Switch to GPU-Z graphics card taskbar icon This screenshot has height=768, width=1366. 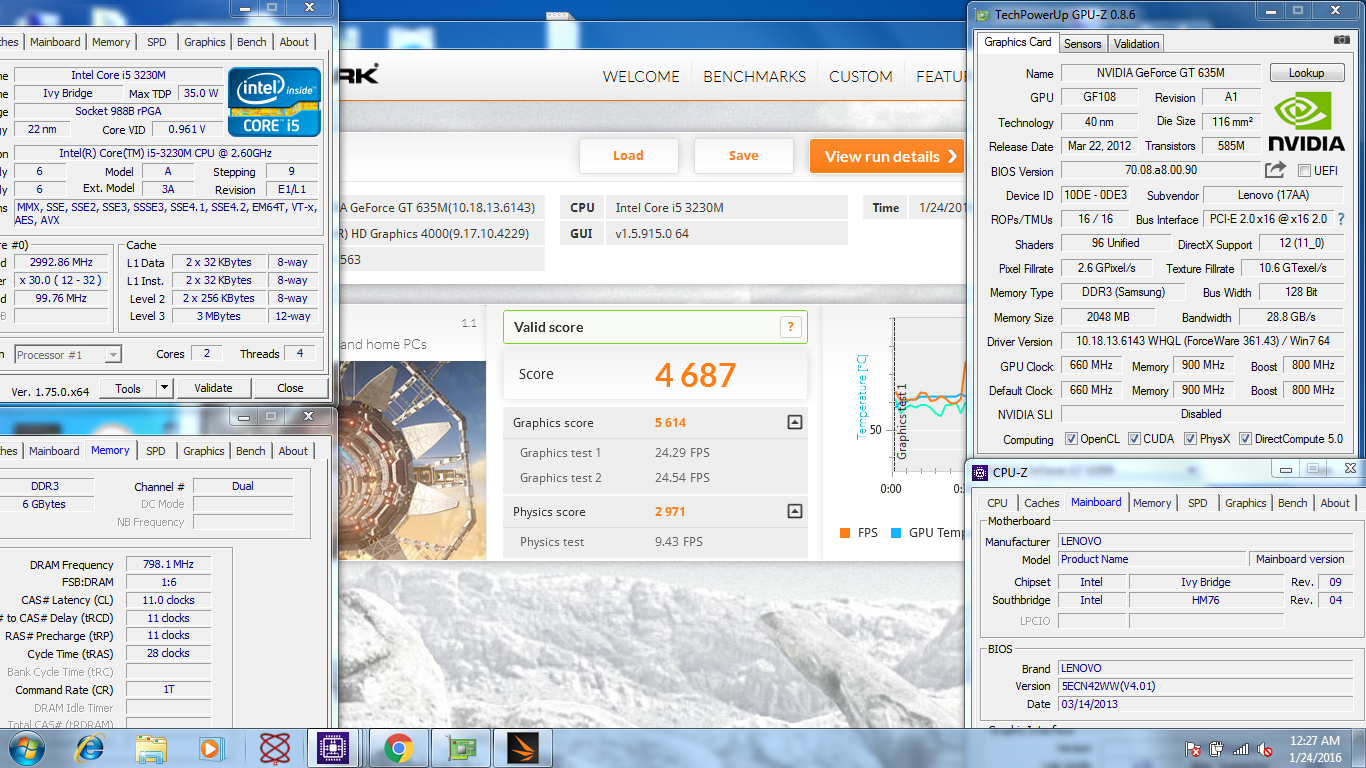(461, 748)
